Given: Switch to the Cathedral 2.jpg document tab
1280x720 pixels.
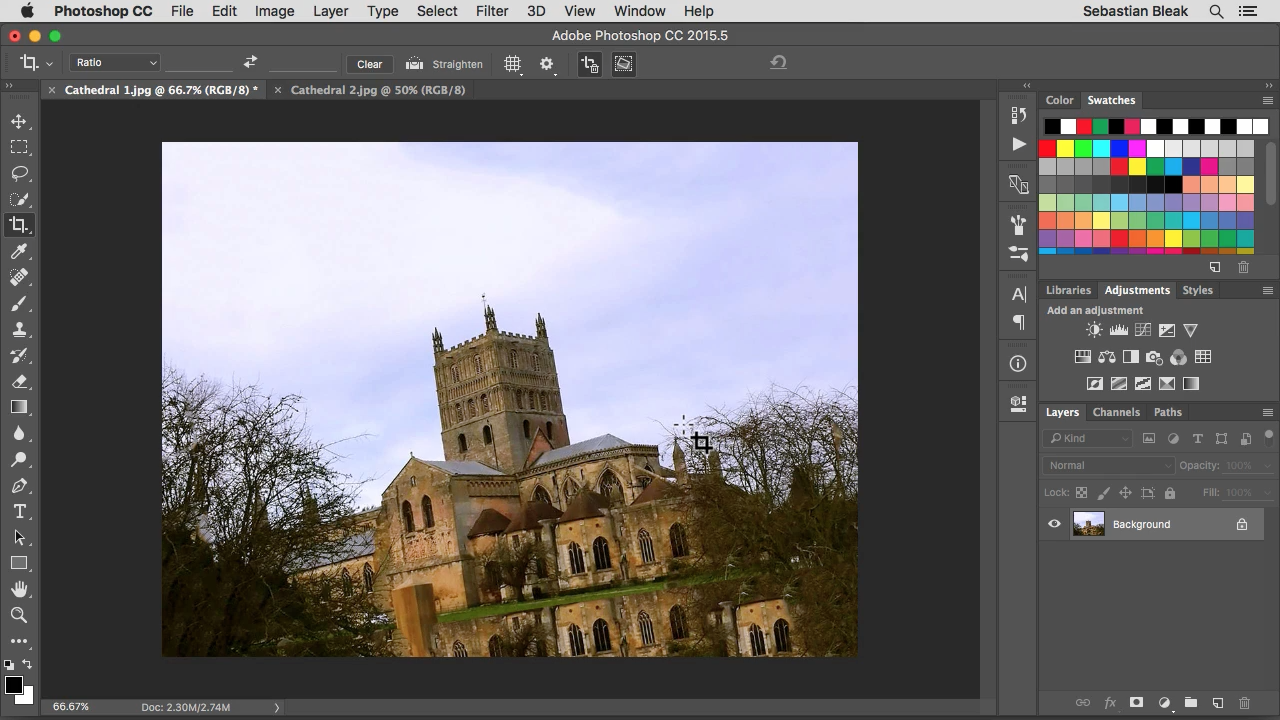Looking at the screenshot, I should pos(377,90).
